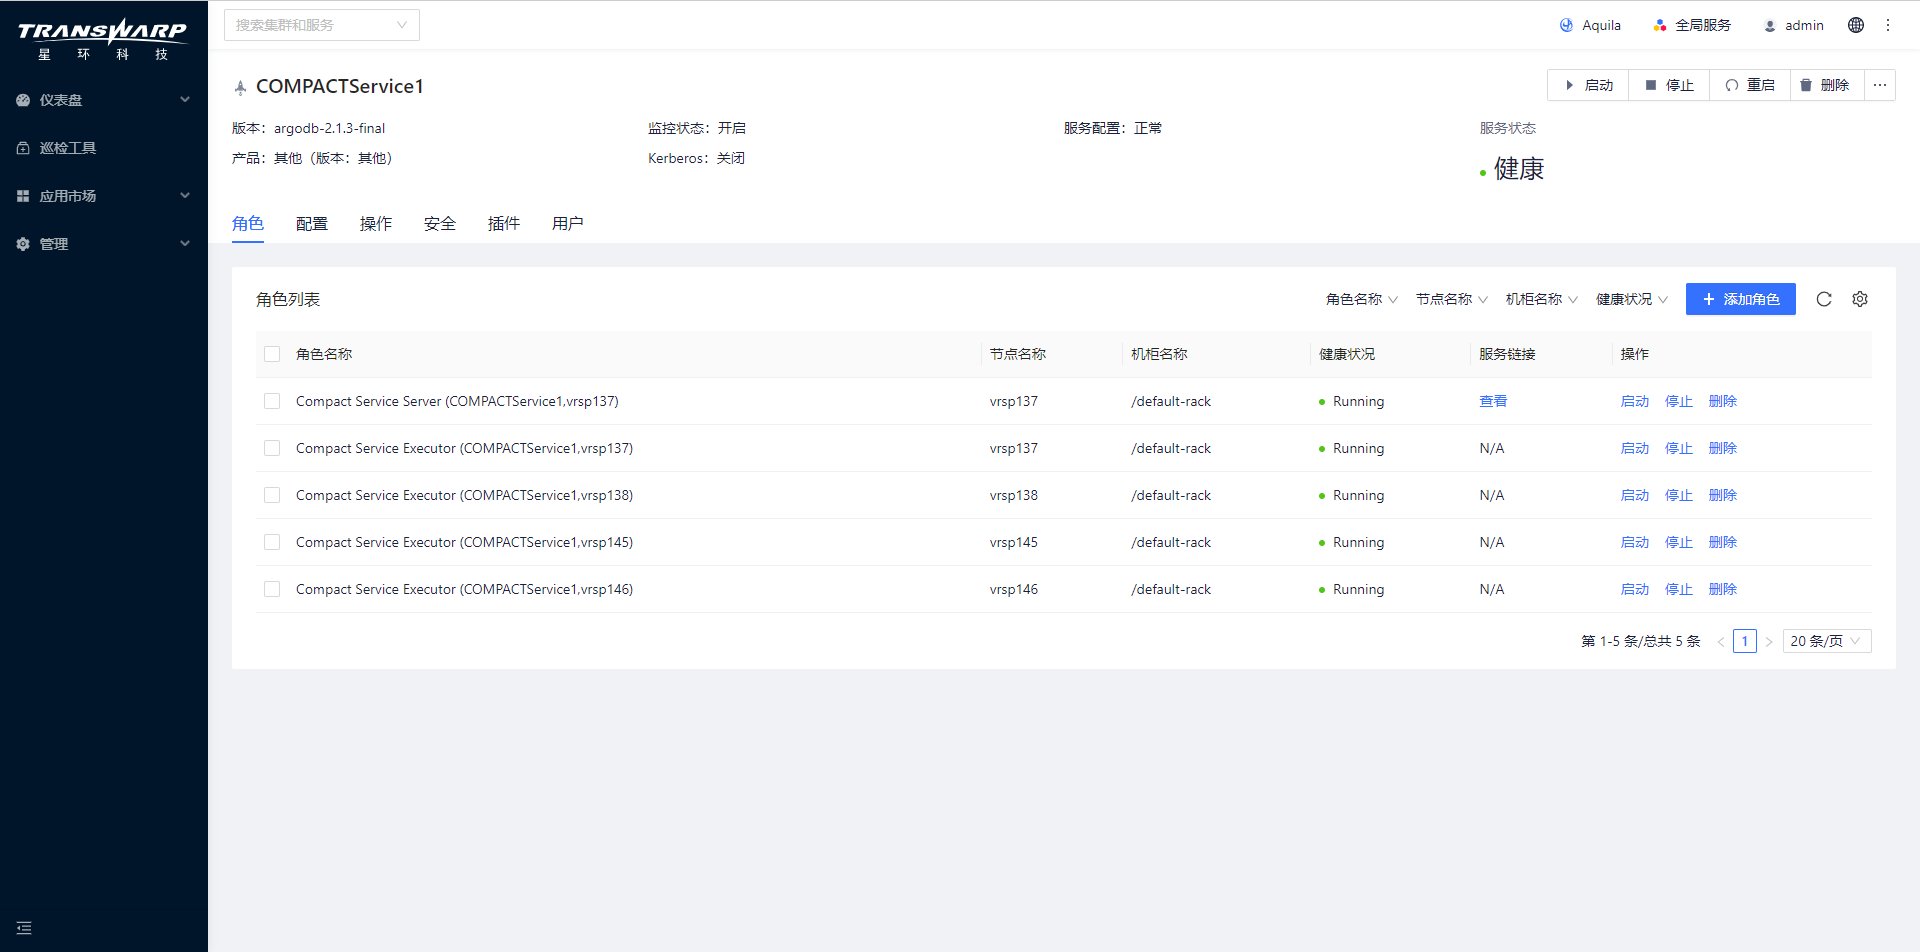
Task: Open 查看 service link for Server role
Action: (1493, 401)
